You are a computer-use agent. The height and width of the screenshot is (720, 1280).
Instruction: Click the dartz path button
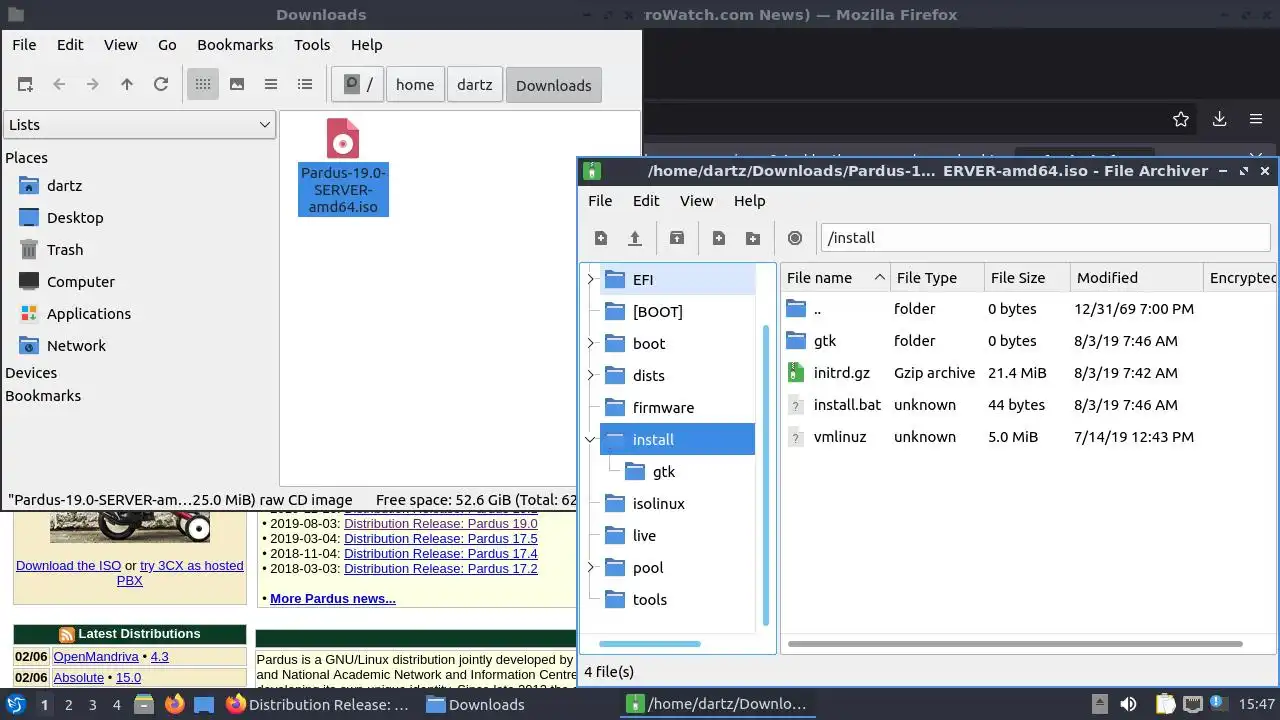click(475, 85)
